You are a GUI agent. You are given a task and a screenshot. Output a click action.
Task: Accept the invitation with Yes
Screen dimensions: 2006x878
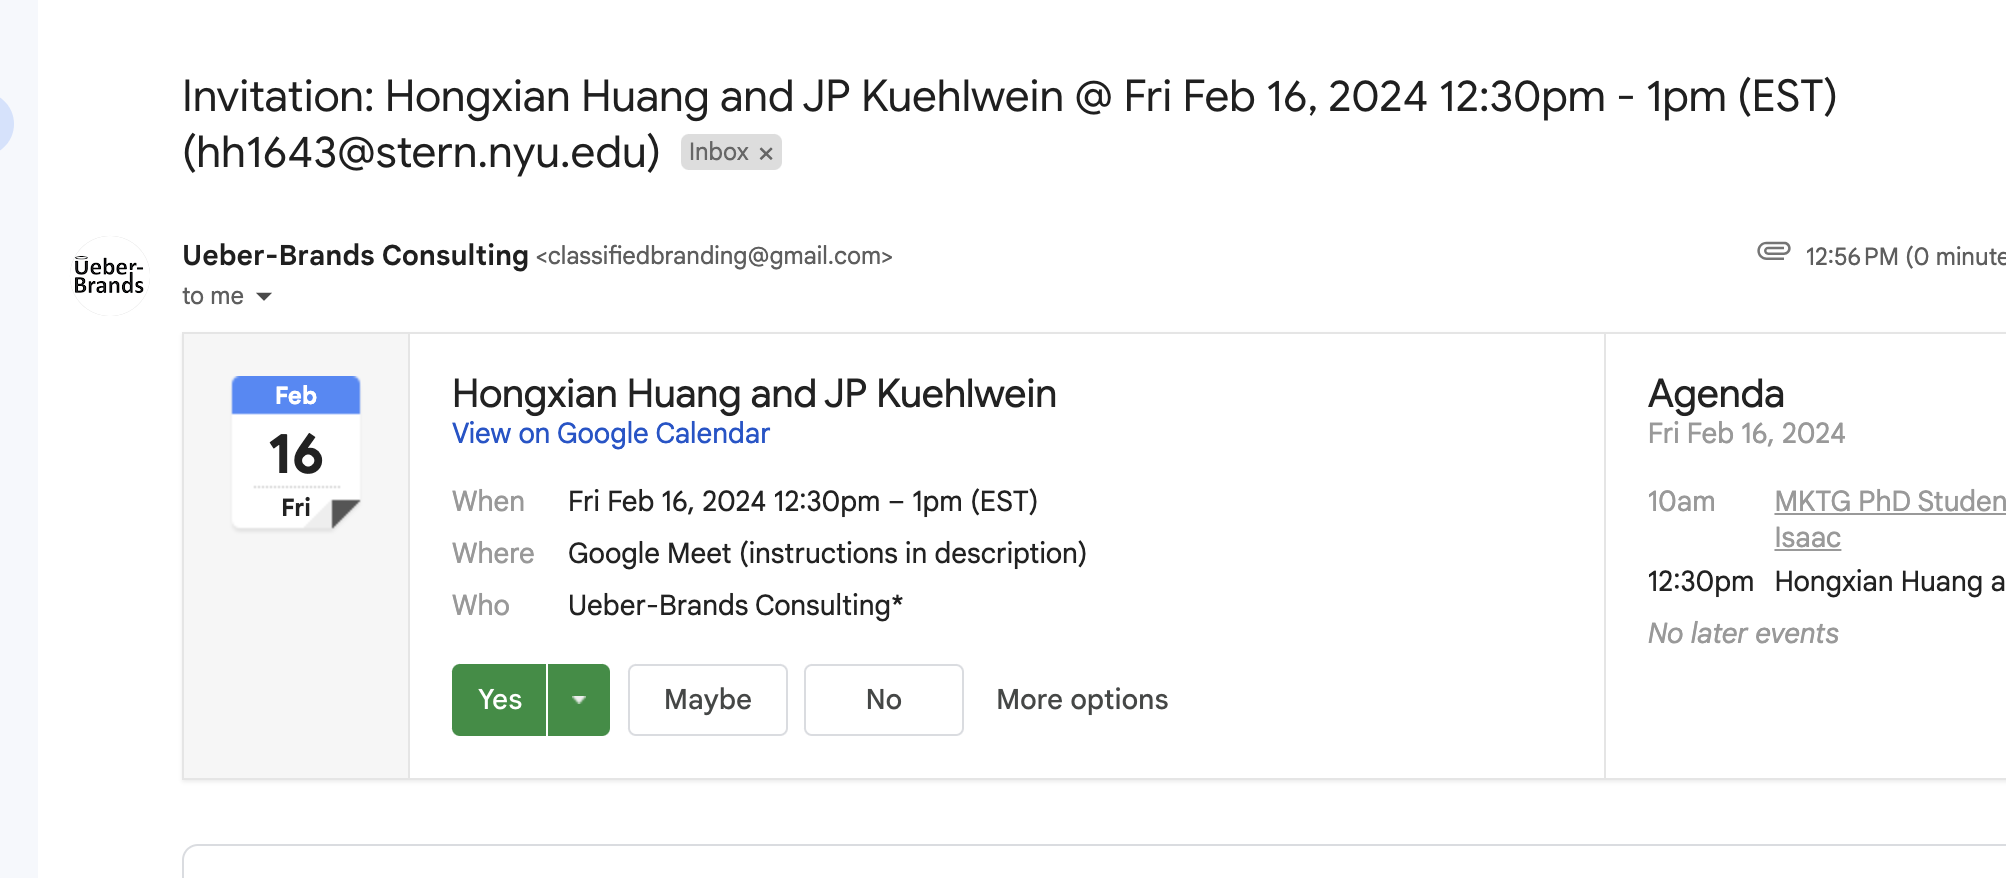[499, 700]
